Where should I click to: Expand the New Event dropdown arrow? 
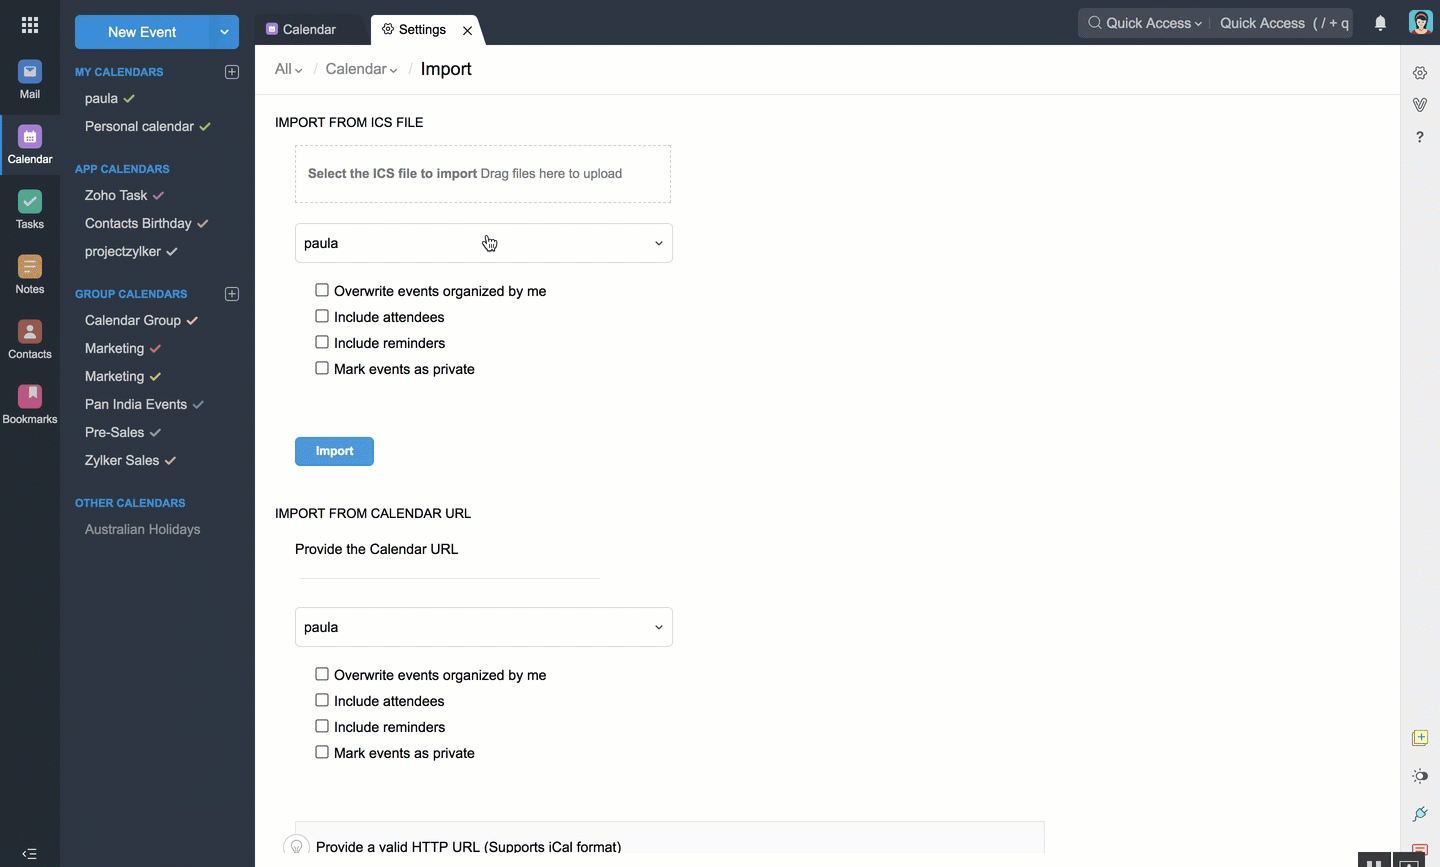click(225, 32)
